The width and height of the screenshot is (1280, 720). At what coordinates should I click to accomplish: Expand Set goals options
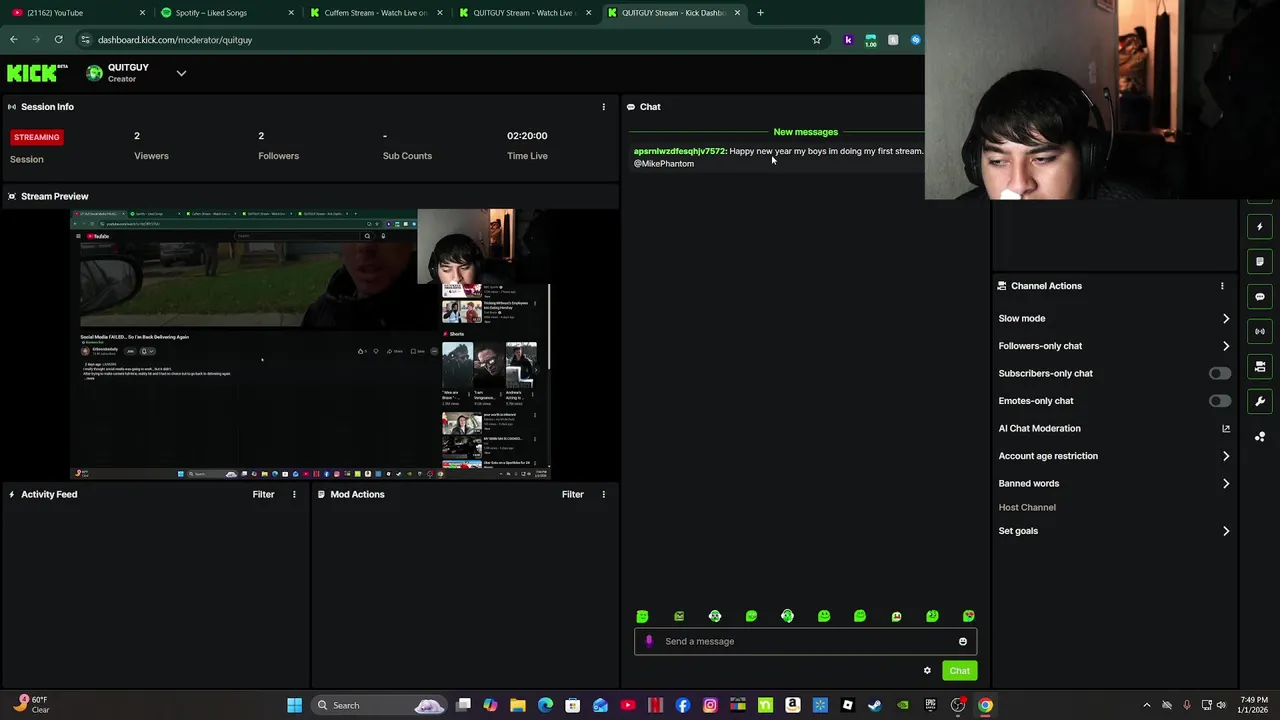1226,531
